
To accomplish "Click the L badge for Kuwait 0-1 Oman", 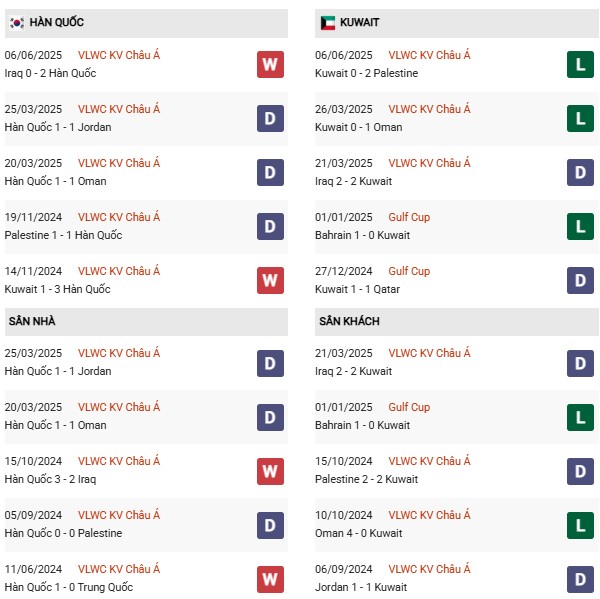I will click(580, 119).
